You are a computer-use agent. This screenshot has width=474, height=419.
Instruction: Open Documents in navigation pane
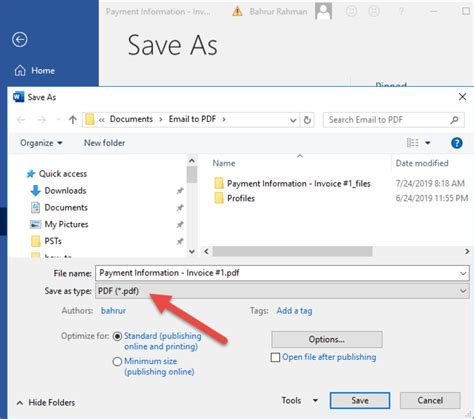click(59, 207)
